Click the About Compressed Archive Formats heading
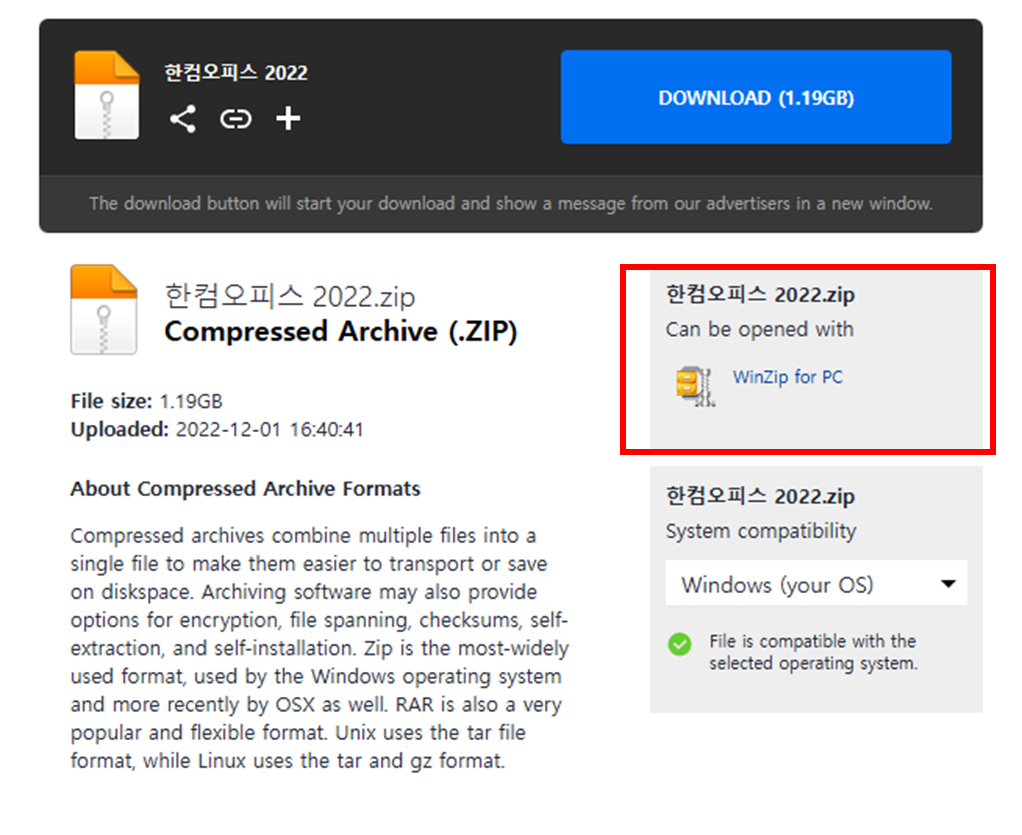The image size is (1022, 835). click(245, 489)
